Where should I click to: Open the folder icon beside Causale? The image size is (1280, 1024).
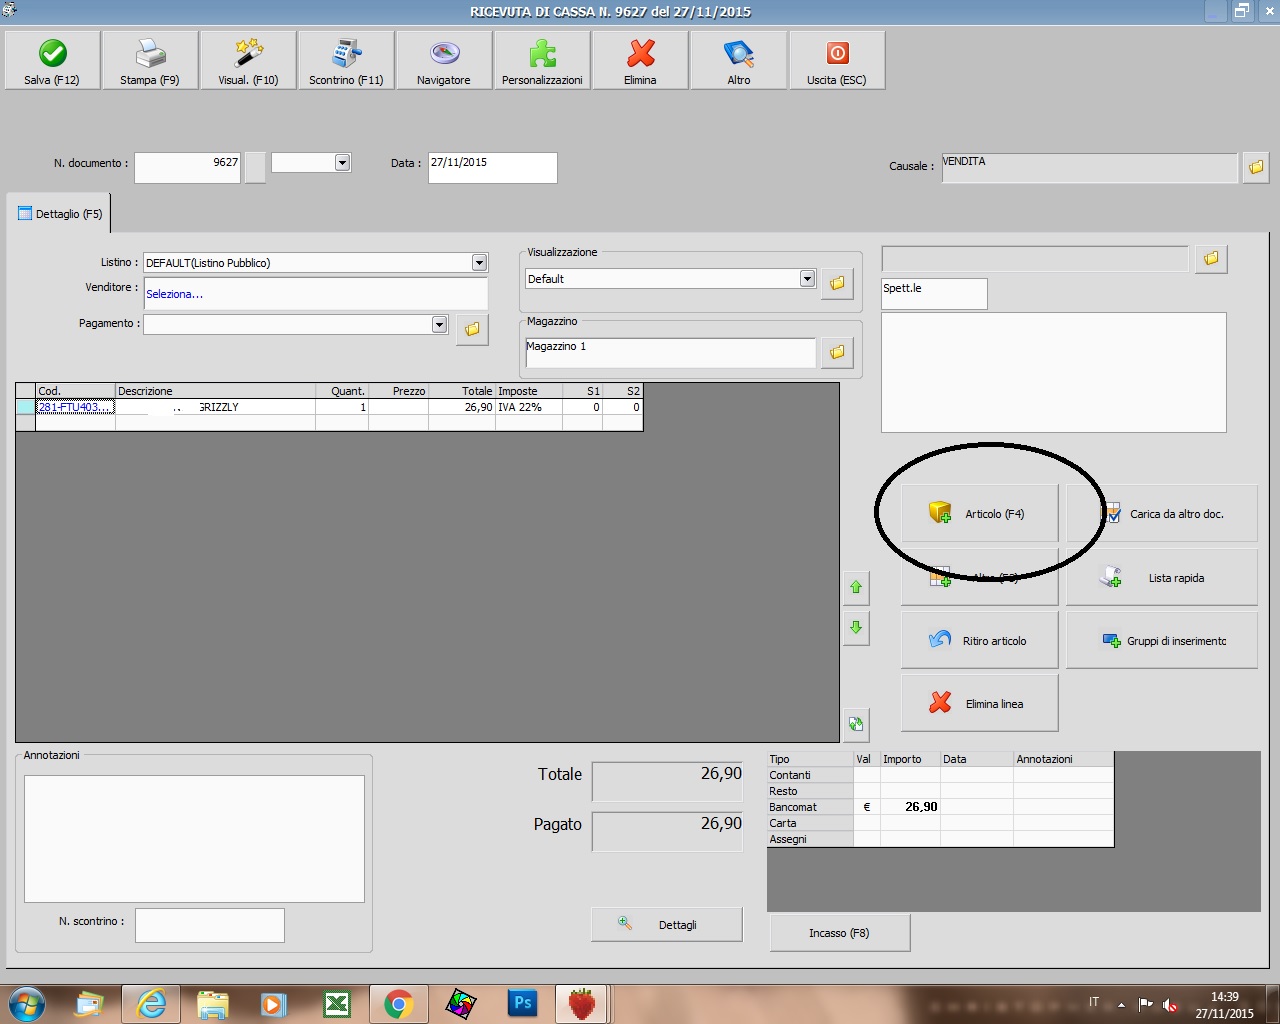1256,167
